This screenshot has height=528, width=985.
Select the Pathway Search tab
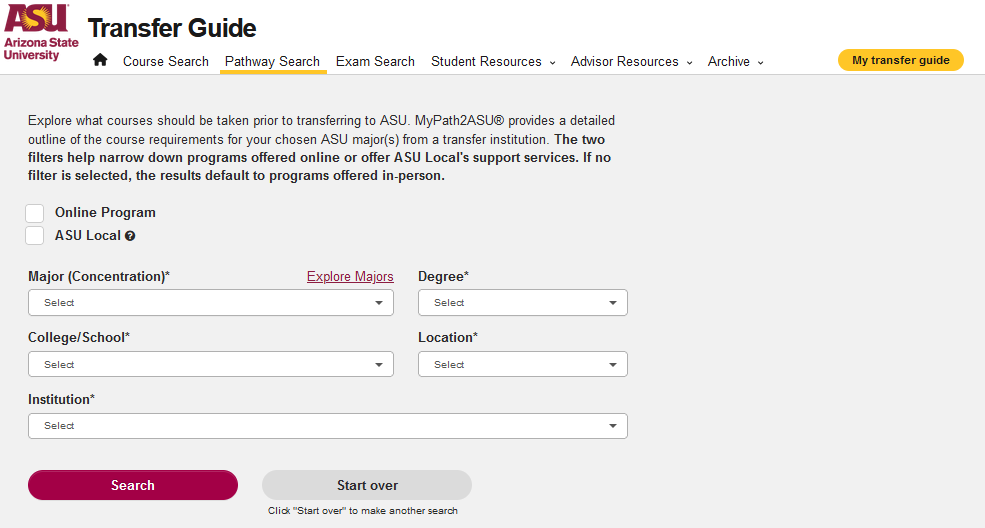pyautogui.click(x=273, y=62)
